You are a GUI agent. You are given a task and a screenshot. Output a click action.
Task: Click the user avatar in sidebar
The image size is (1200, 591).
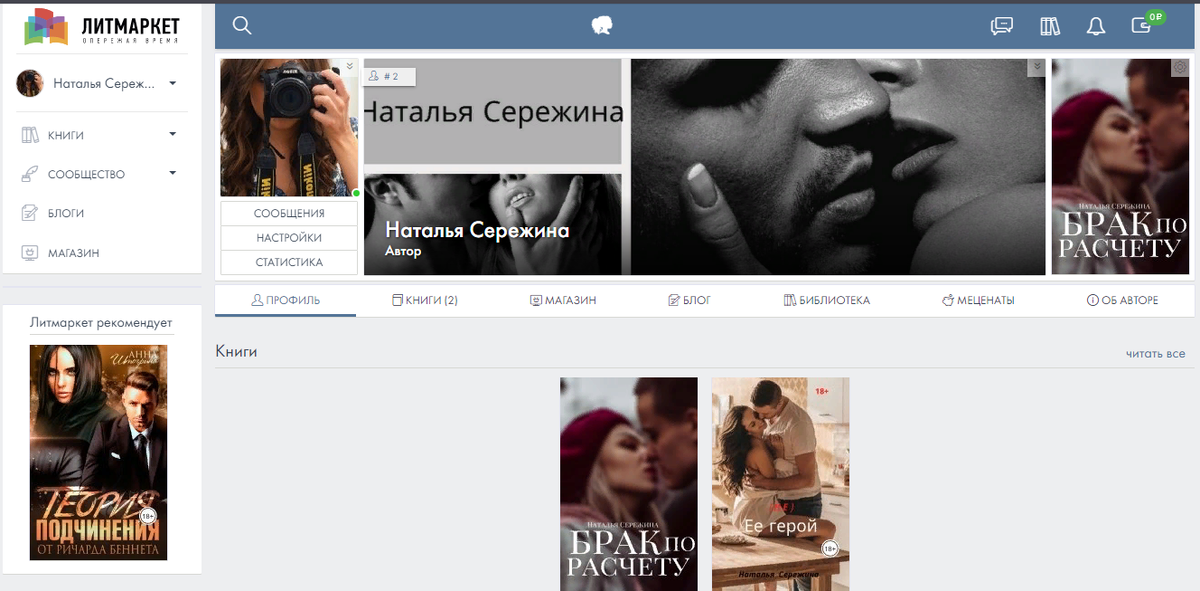30,83
